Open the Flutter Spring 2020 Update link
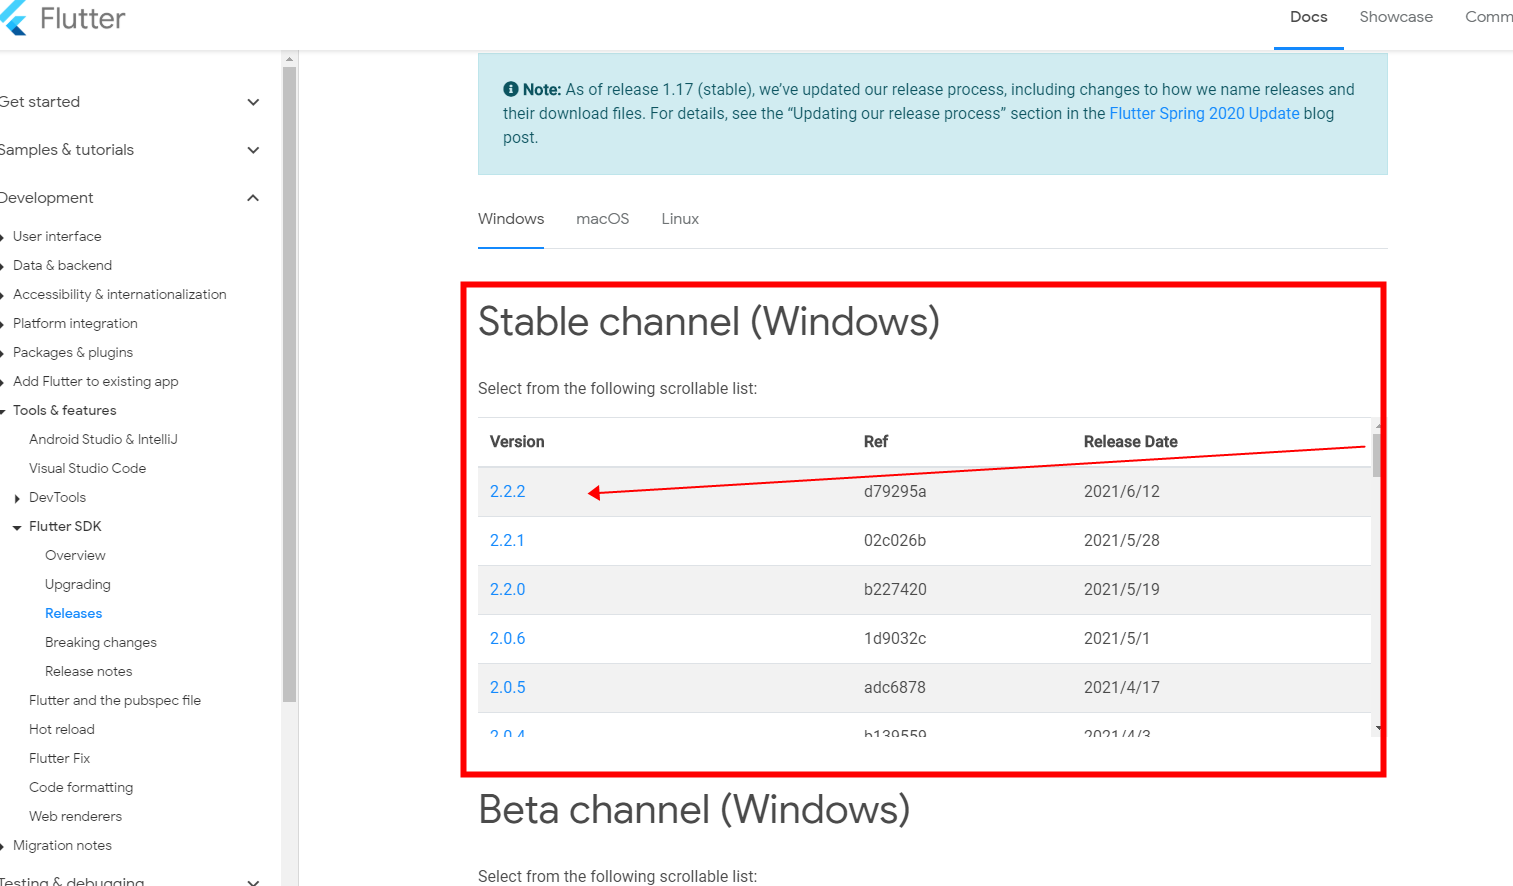1513x886 pixels. [x=1204, y=114]
